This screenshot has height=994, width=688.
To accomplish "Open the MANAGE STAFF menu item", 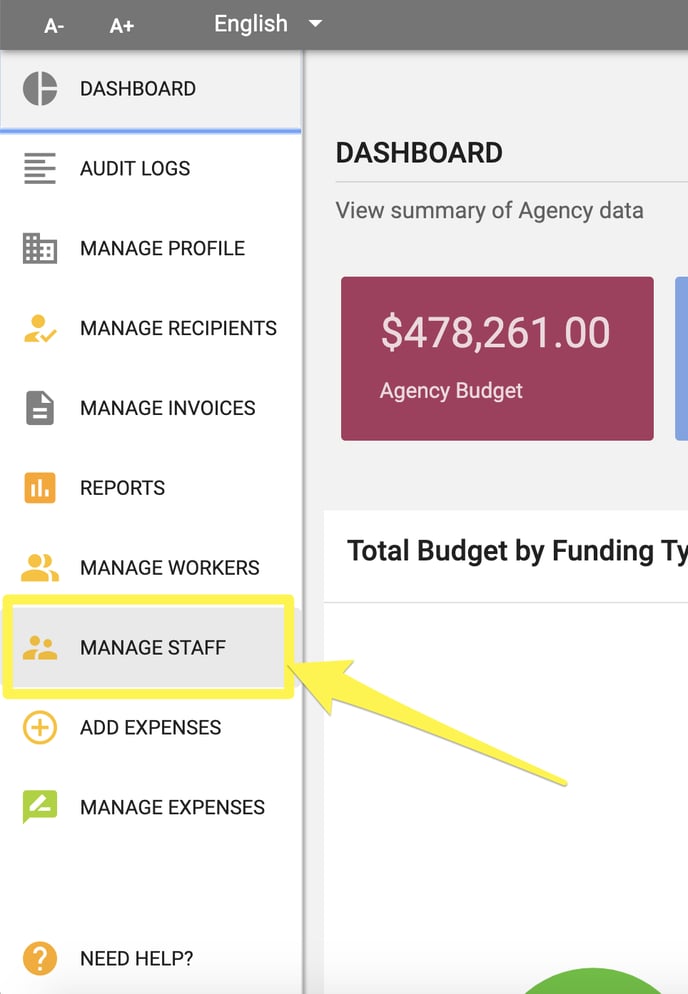I will [x=148, y=647].
